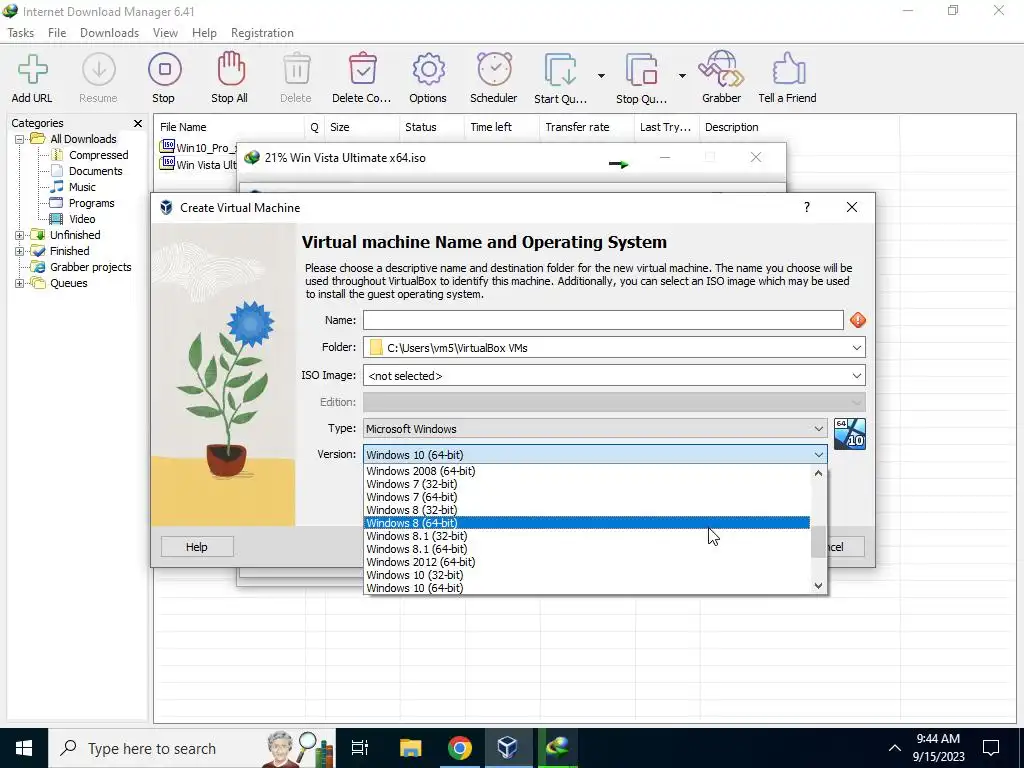This screenshot has width=1024, height=768.
Task: Show hidden system tray icons
Action: coord(895,748)
